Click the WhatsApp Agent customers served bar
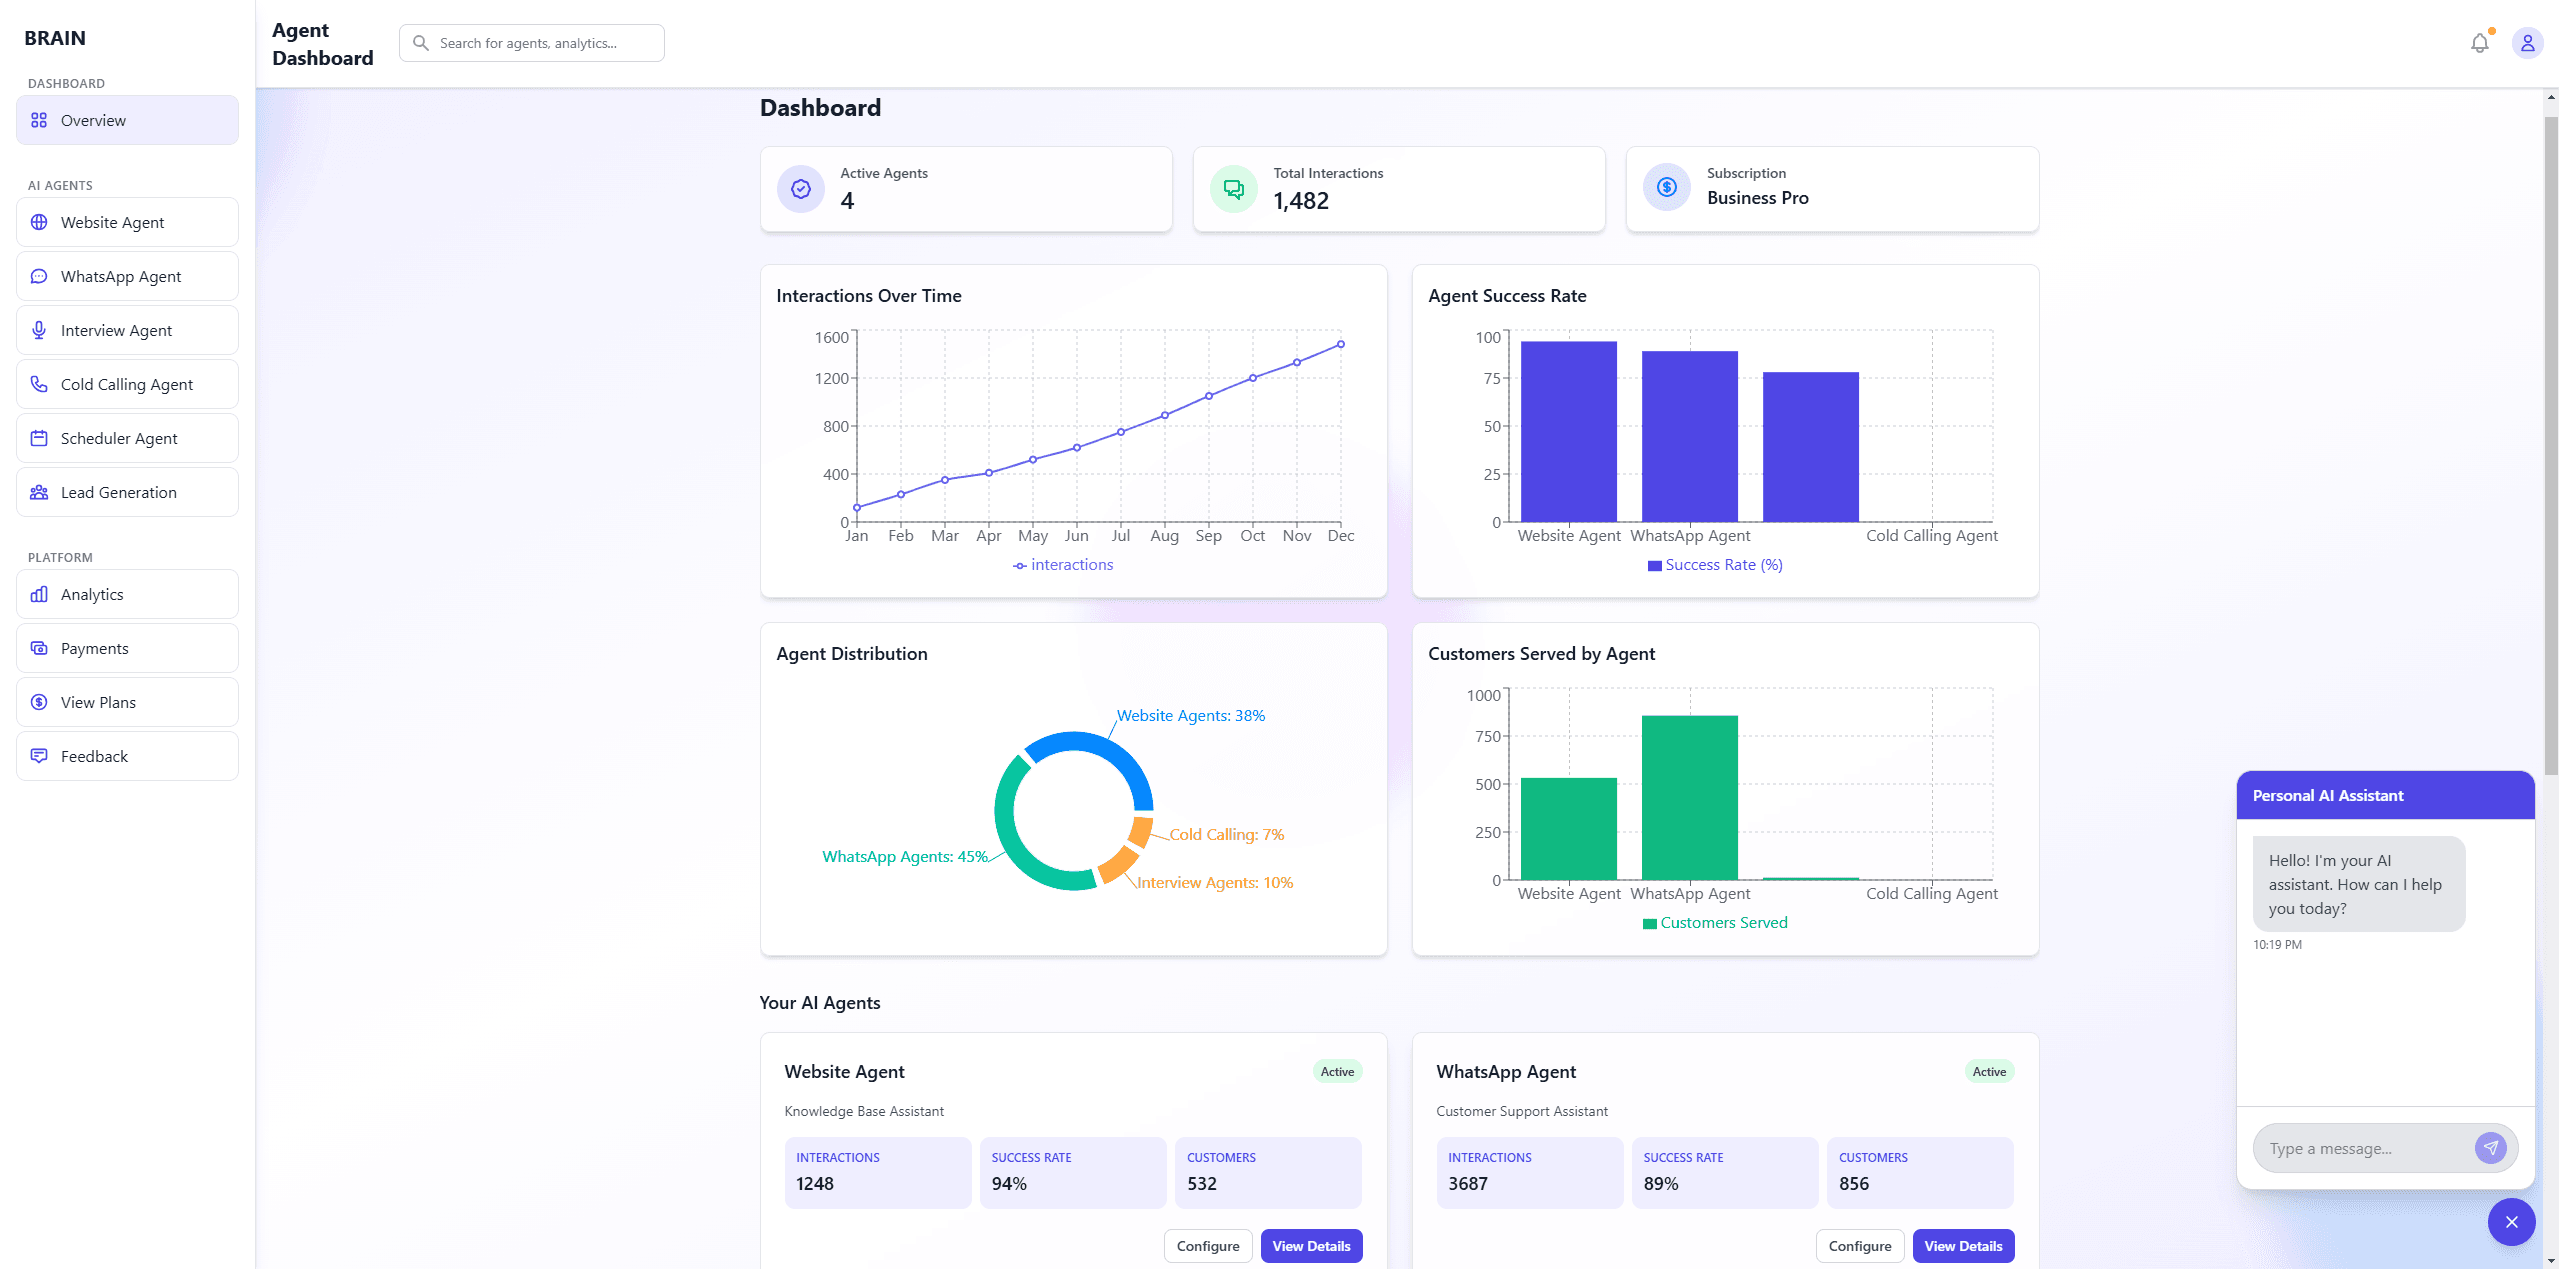The width and height of the screenshot is (2559, 1269). coord(1690,797)
